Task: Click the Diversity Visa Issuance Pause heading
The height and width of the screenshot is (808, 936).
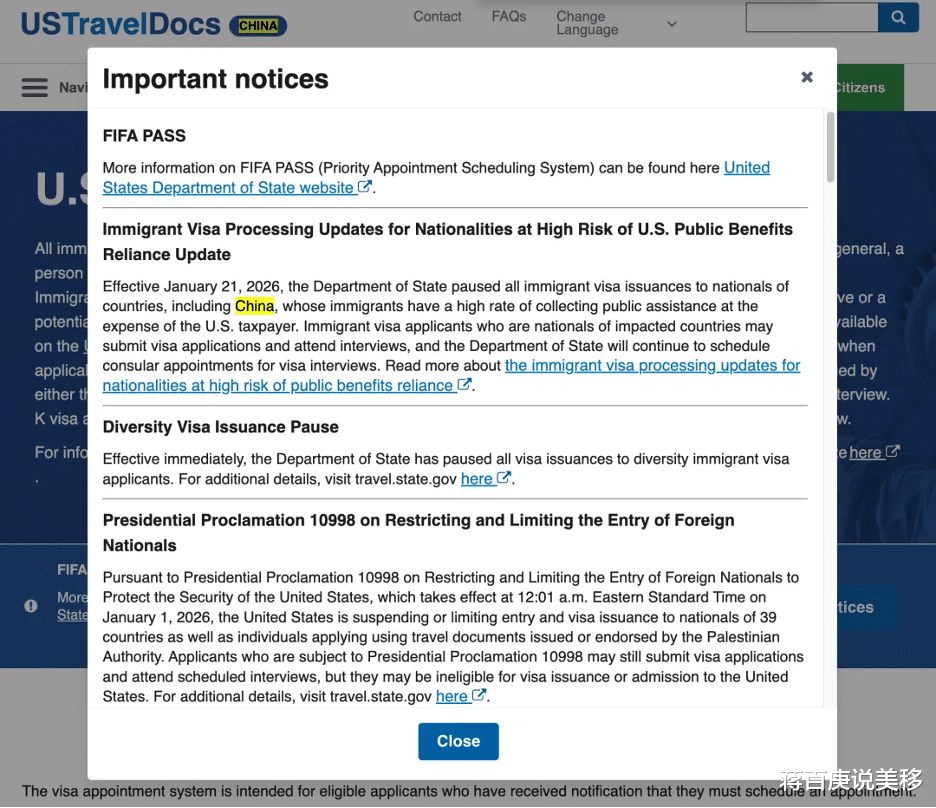Action: click(x=220, y=427)
